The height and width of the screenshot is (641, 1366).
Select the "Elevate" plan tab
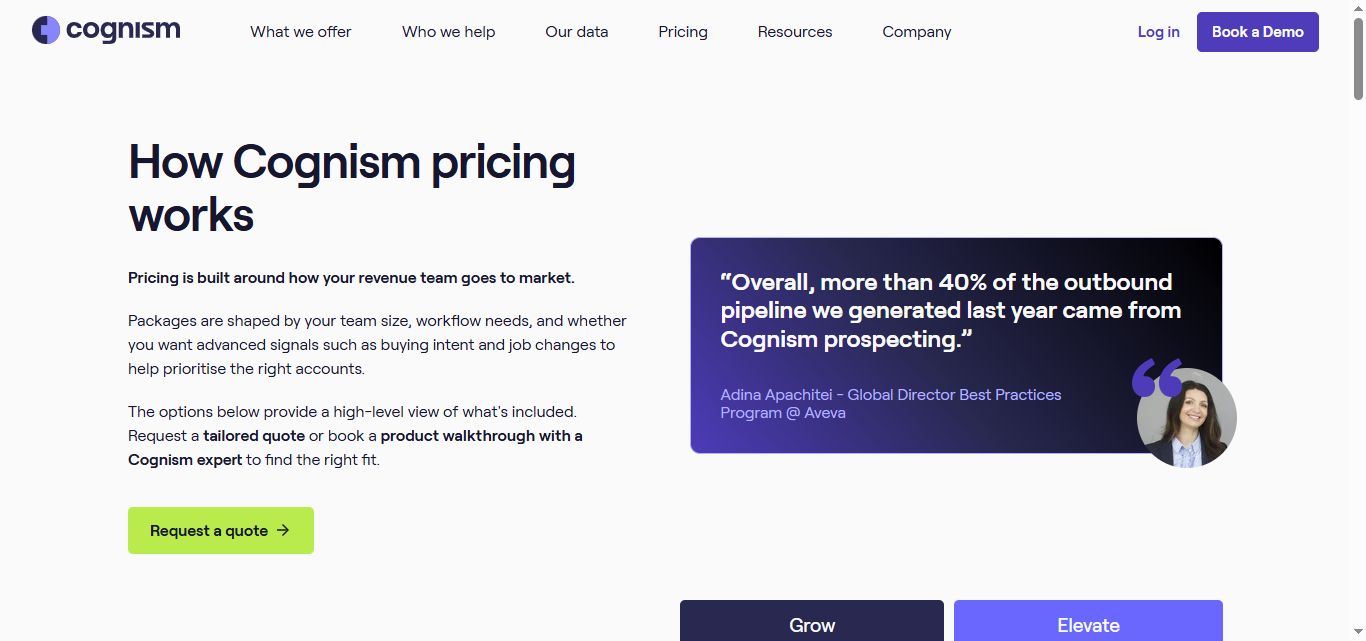click(1088, 623)
